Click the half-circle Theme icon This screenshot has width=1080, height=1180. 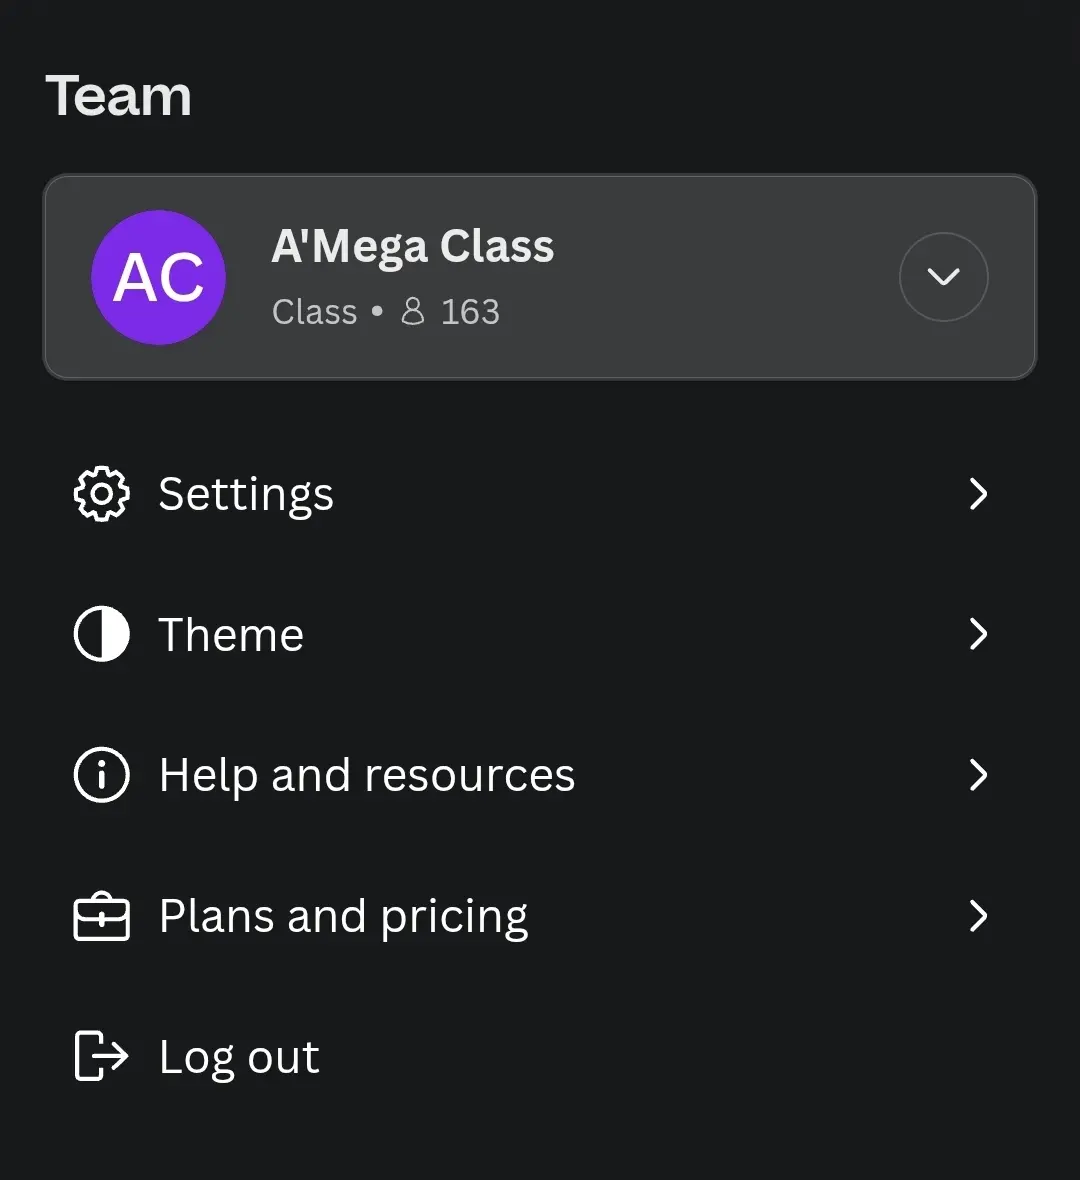click(x=102, y=634)
